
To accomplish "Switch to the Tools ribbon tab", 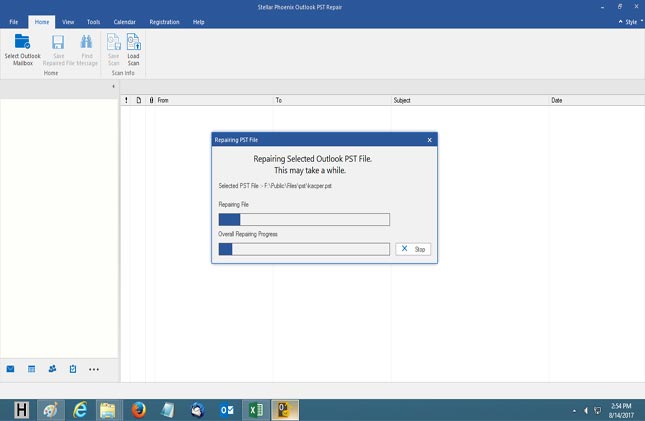I will [x=93, y=22].
